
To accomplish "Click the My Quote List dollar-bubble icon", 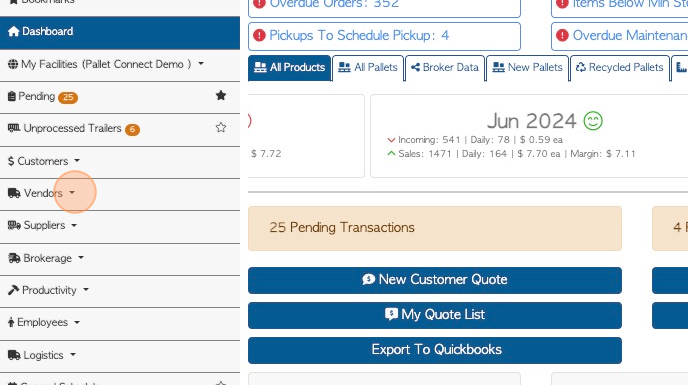I will [391, 314].
